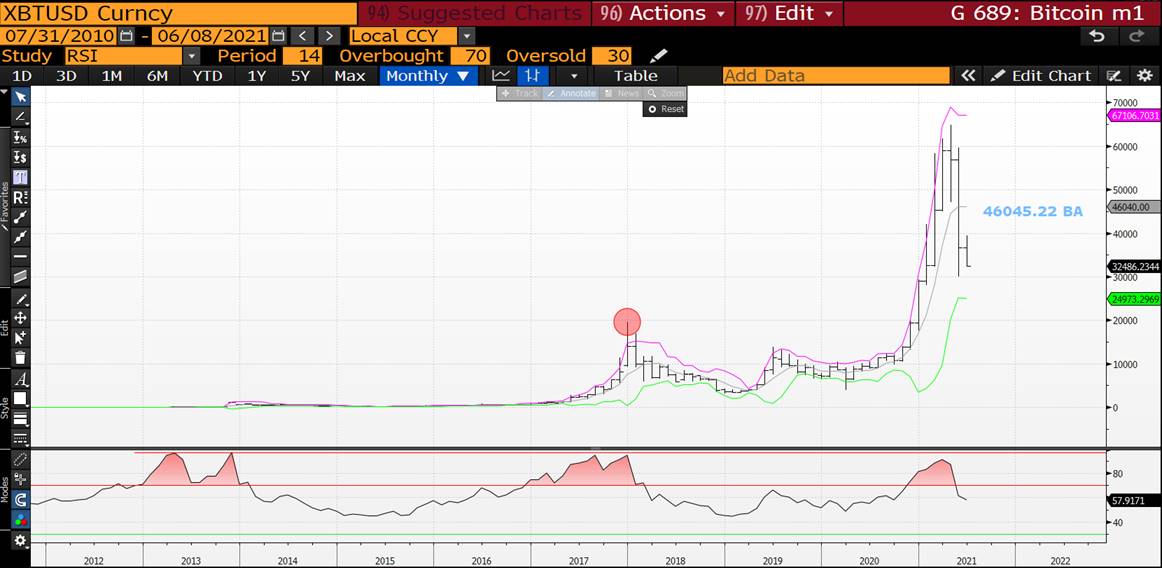
Task: Toggle the ruler measure mode icon
Action: pyautogui.click(x=21, y=460)
